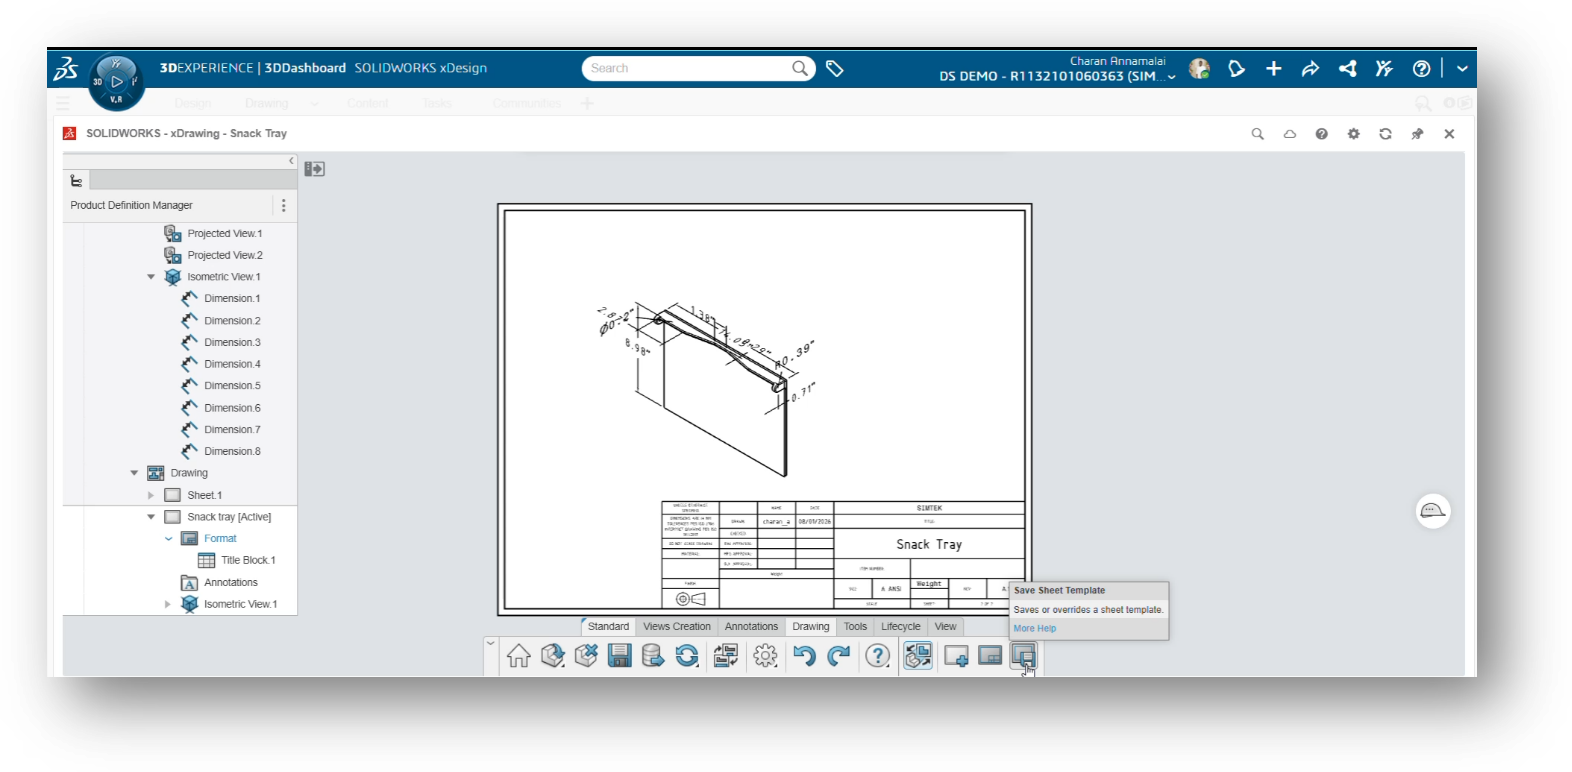Click the panel toggle arrow icon above the drawing
Screen dimensions: 1572x772
tap(314, 169)
